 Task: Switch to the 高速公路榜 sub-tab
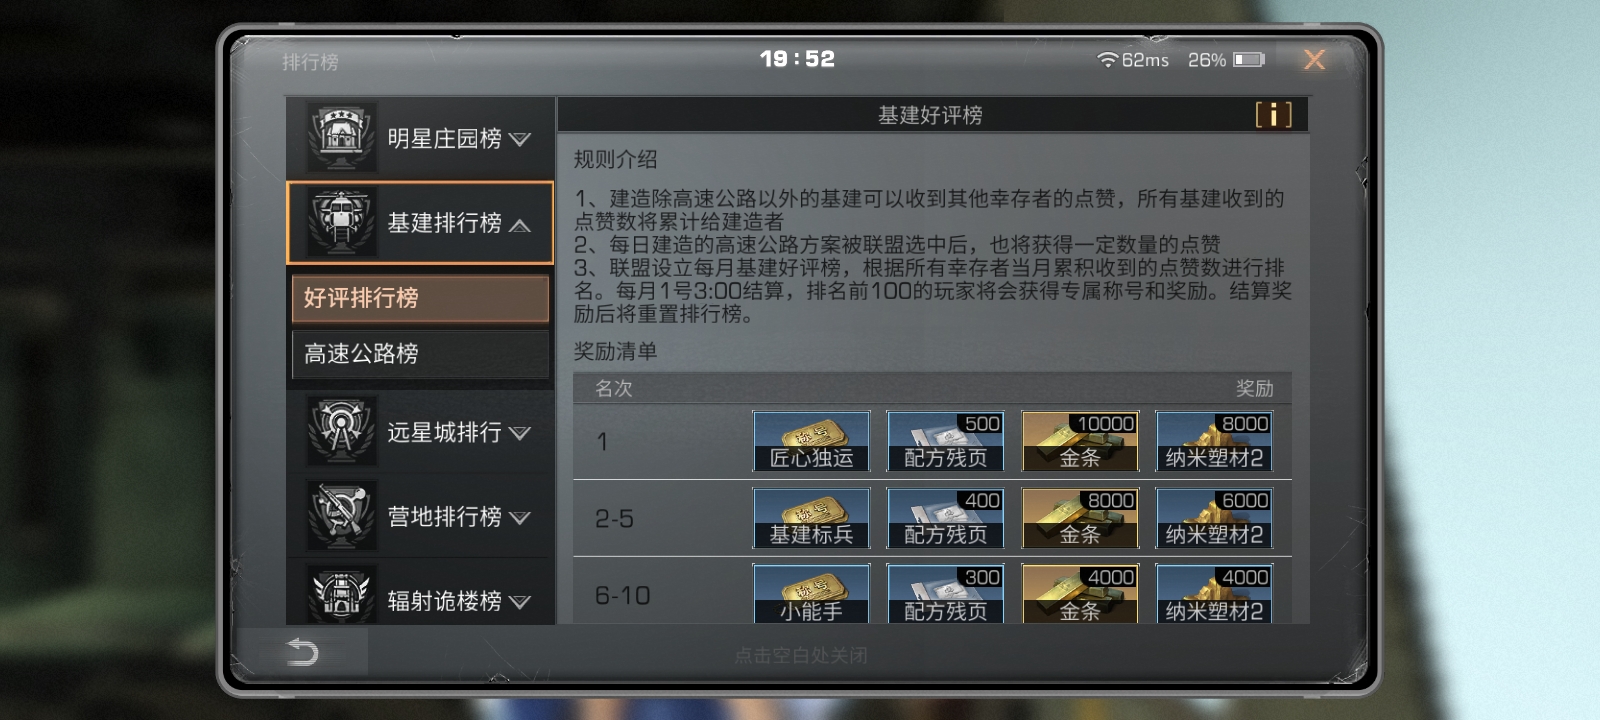click(x=420, y=354)
